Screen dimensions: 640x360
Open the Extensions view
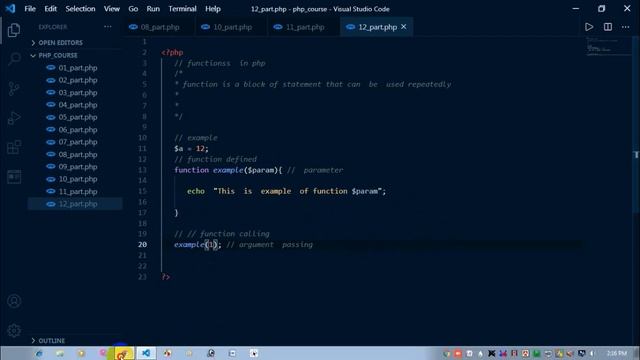[14, 147]
